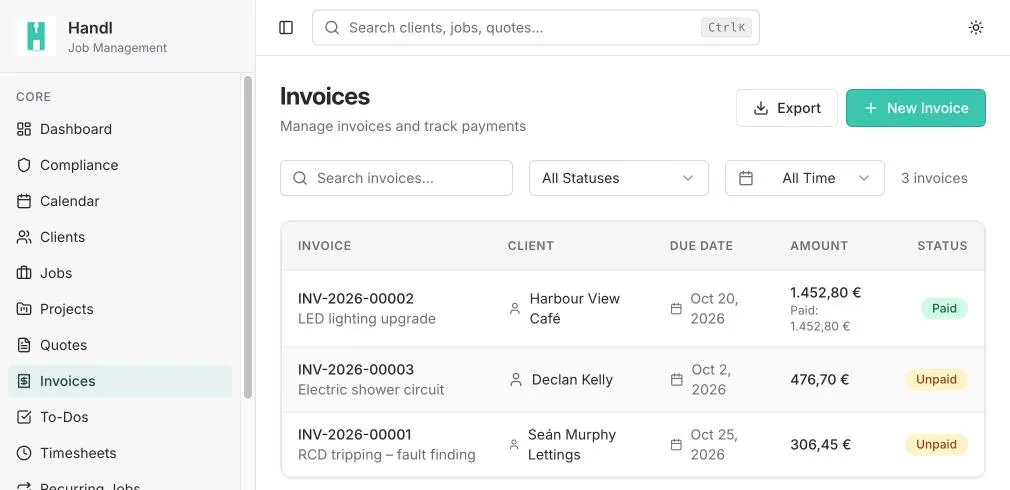Image resolution: width=1010 pixels, height=490 pixels.
Task: Click the Jobs briefcase icon
Action: tap(24, 273)
